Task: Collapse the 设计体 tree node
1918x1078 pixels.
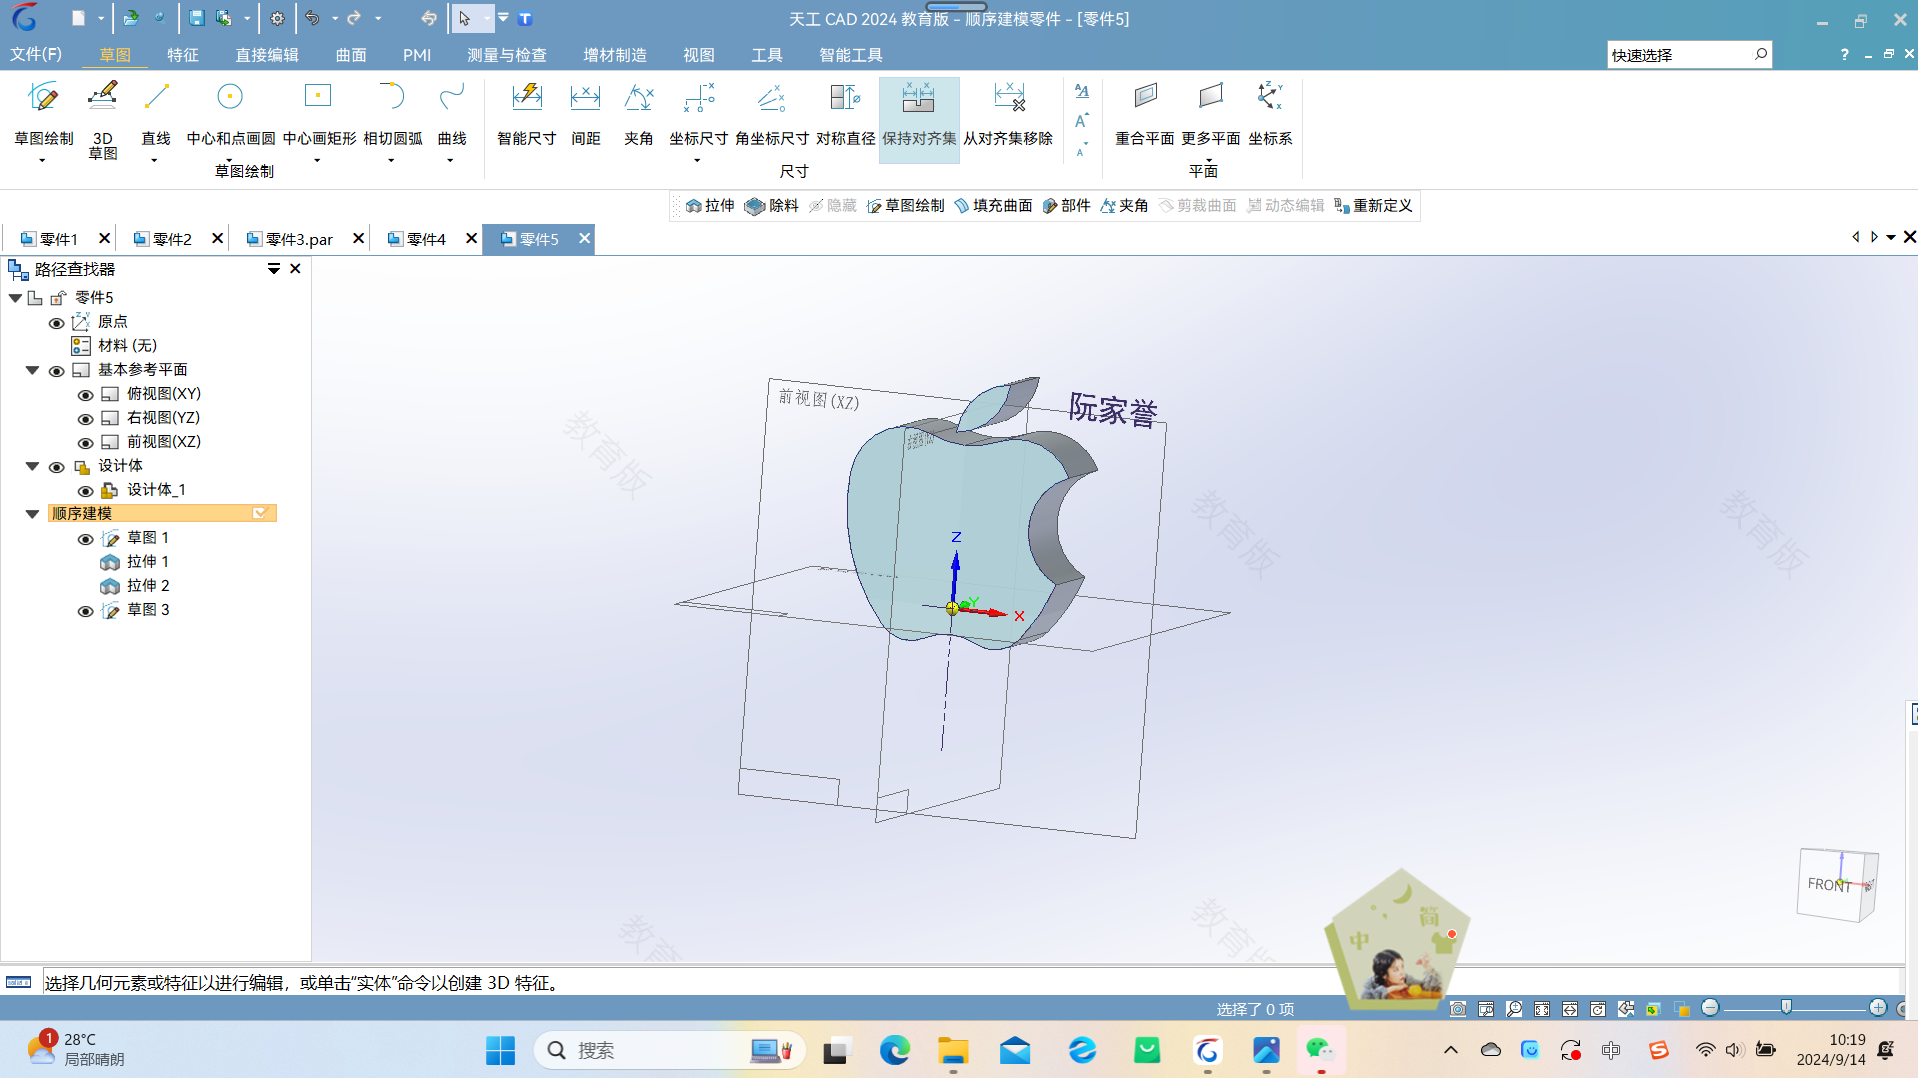Action: 32,466
